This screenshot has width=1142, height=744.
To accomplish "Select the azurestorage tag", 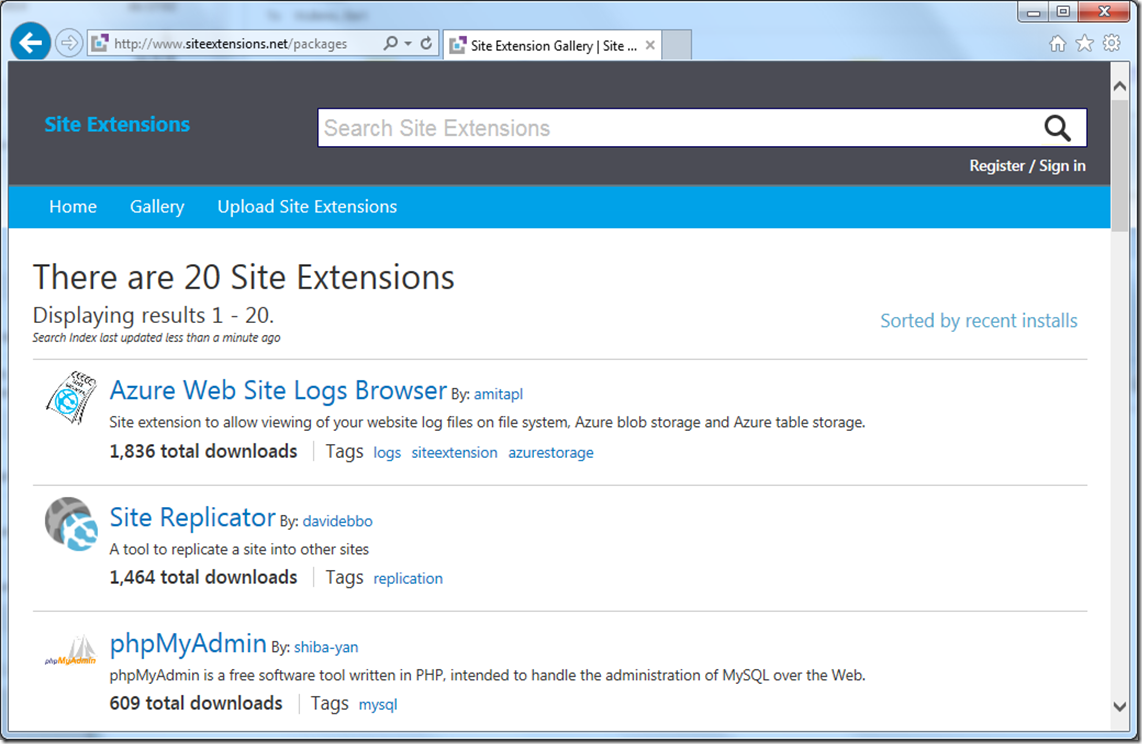I will click(551, 453).
